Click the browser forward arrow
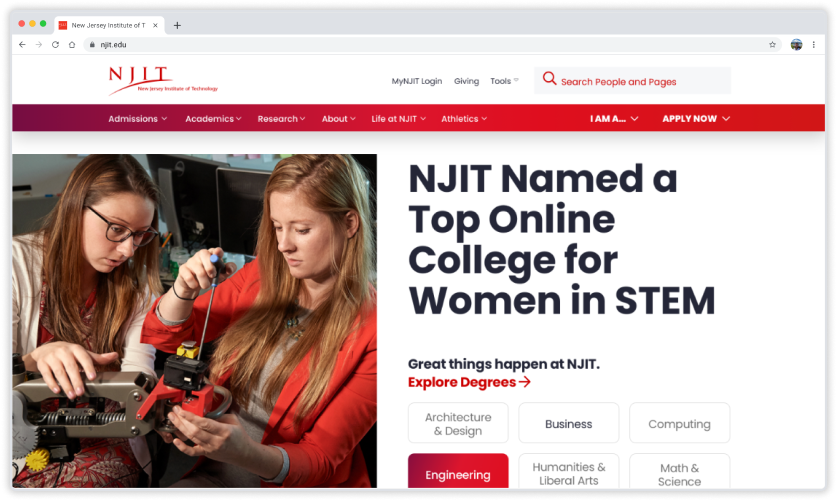This screenshot has height=501, width=837. (x=38, y=45)
